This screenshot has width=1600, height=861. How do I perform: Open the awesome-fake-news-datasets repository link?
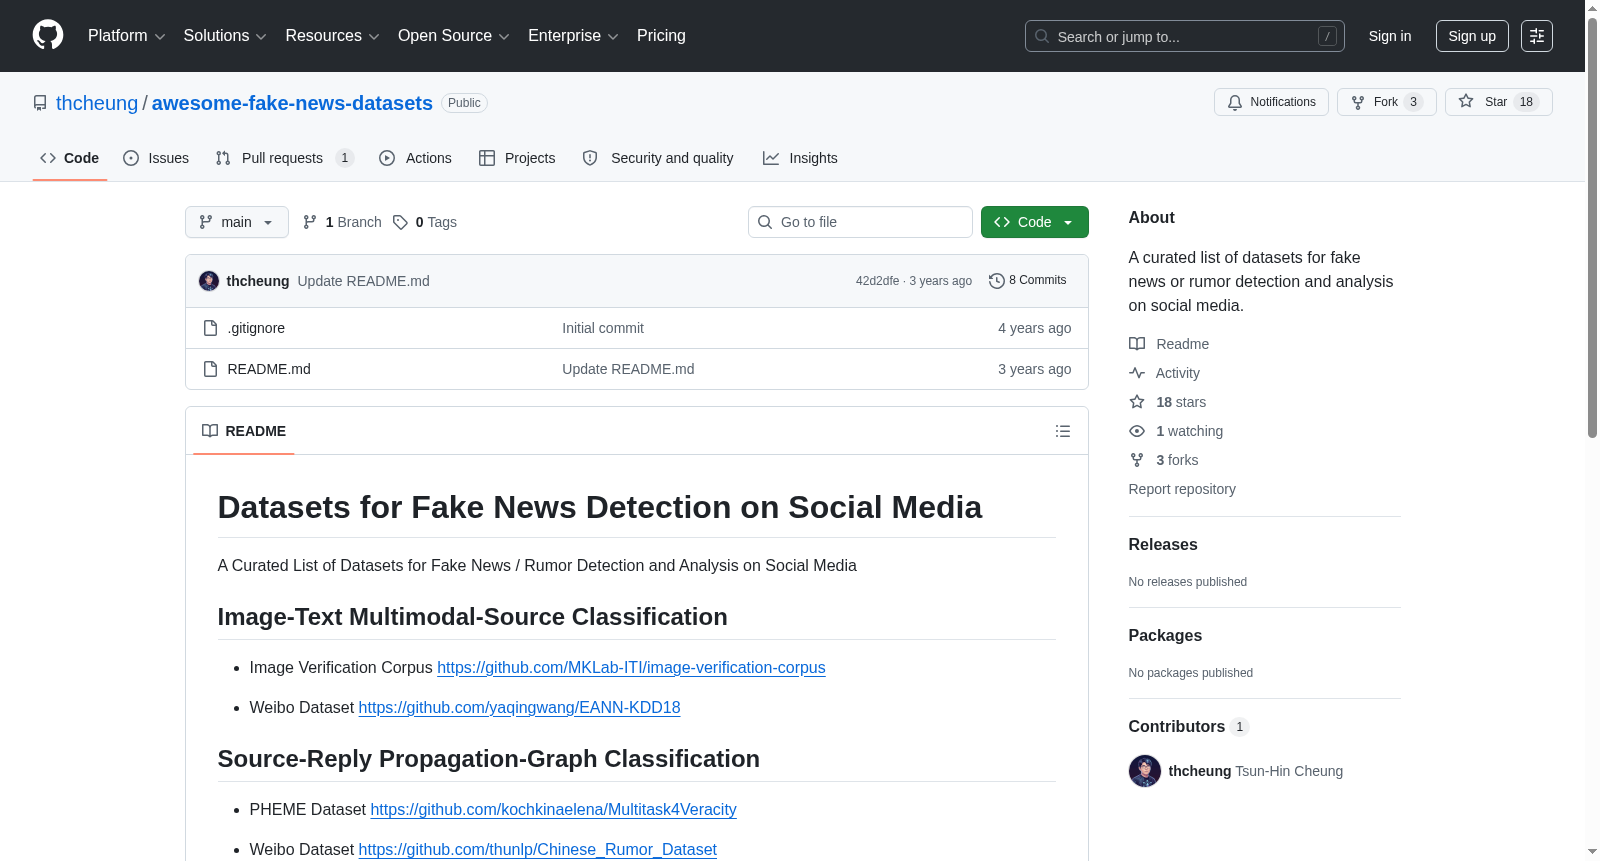coord(292,103)
